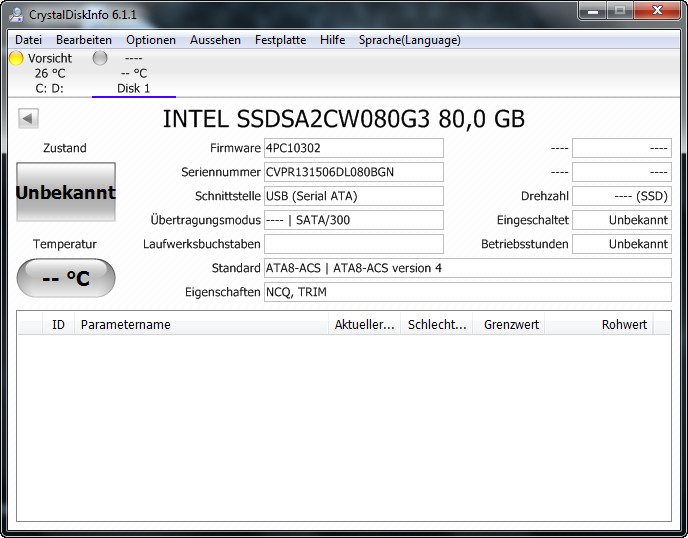Click the disk title INTEL SSDSA2CW080G3 80,0 GB

344,119
